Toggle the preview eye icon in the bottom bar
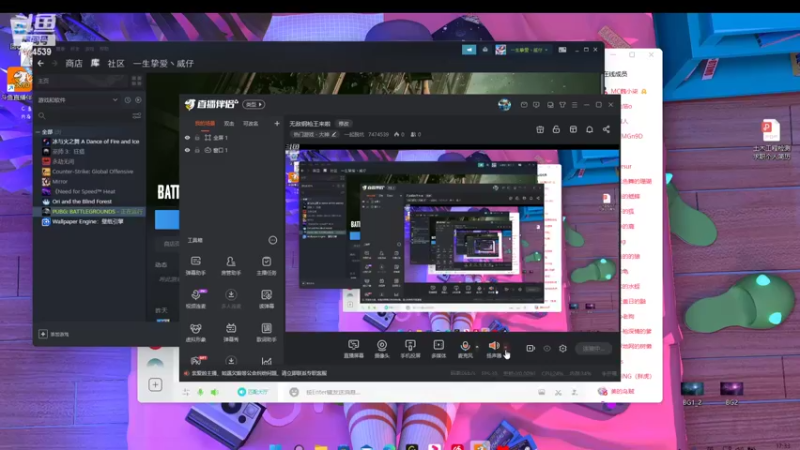800x450 pixels. tap(547, 348)
